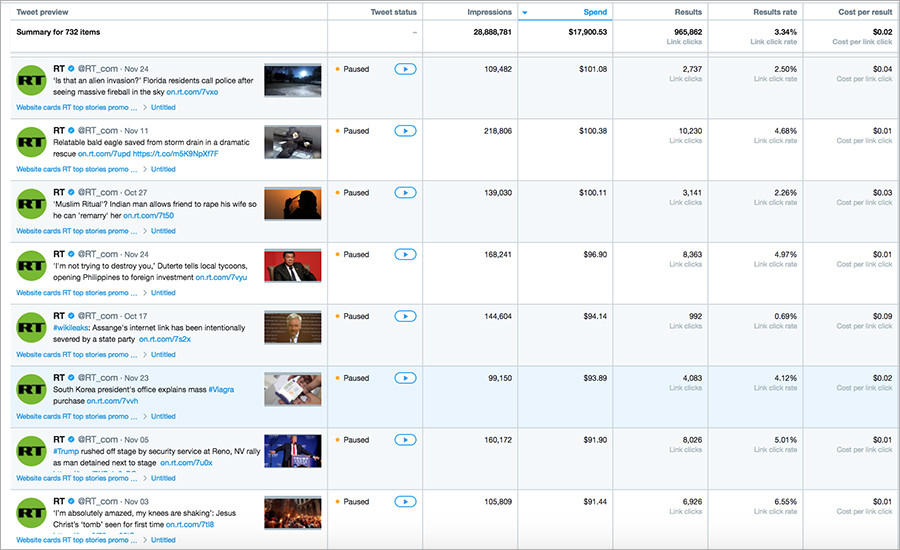This screenshot has width=900, height=550.
Task: Open Trump rally stage thumbnail
Action: click(293, 451)
